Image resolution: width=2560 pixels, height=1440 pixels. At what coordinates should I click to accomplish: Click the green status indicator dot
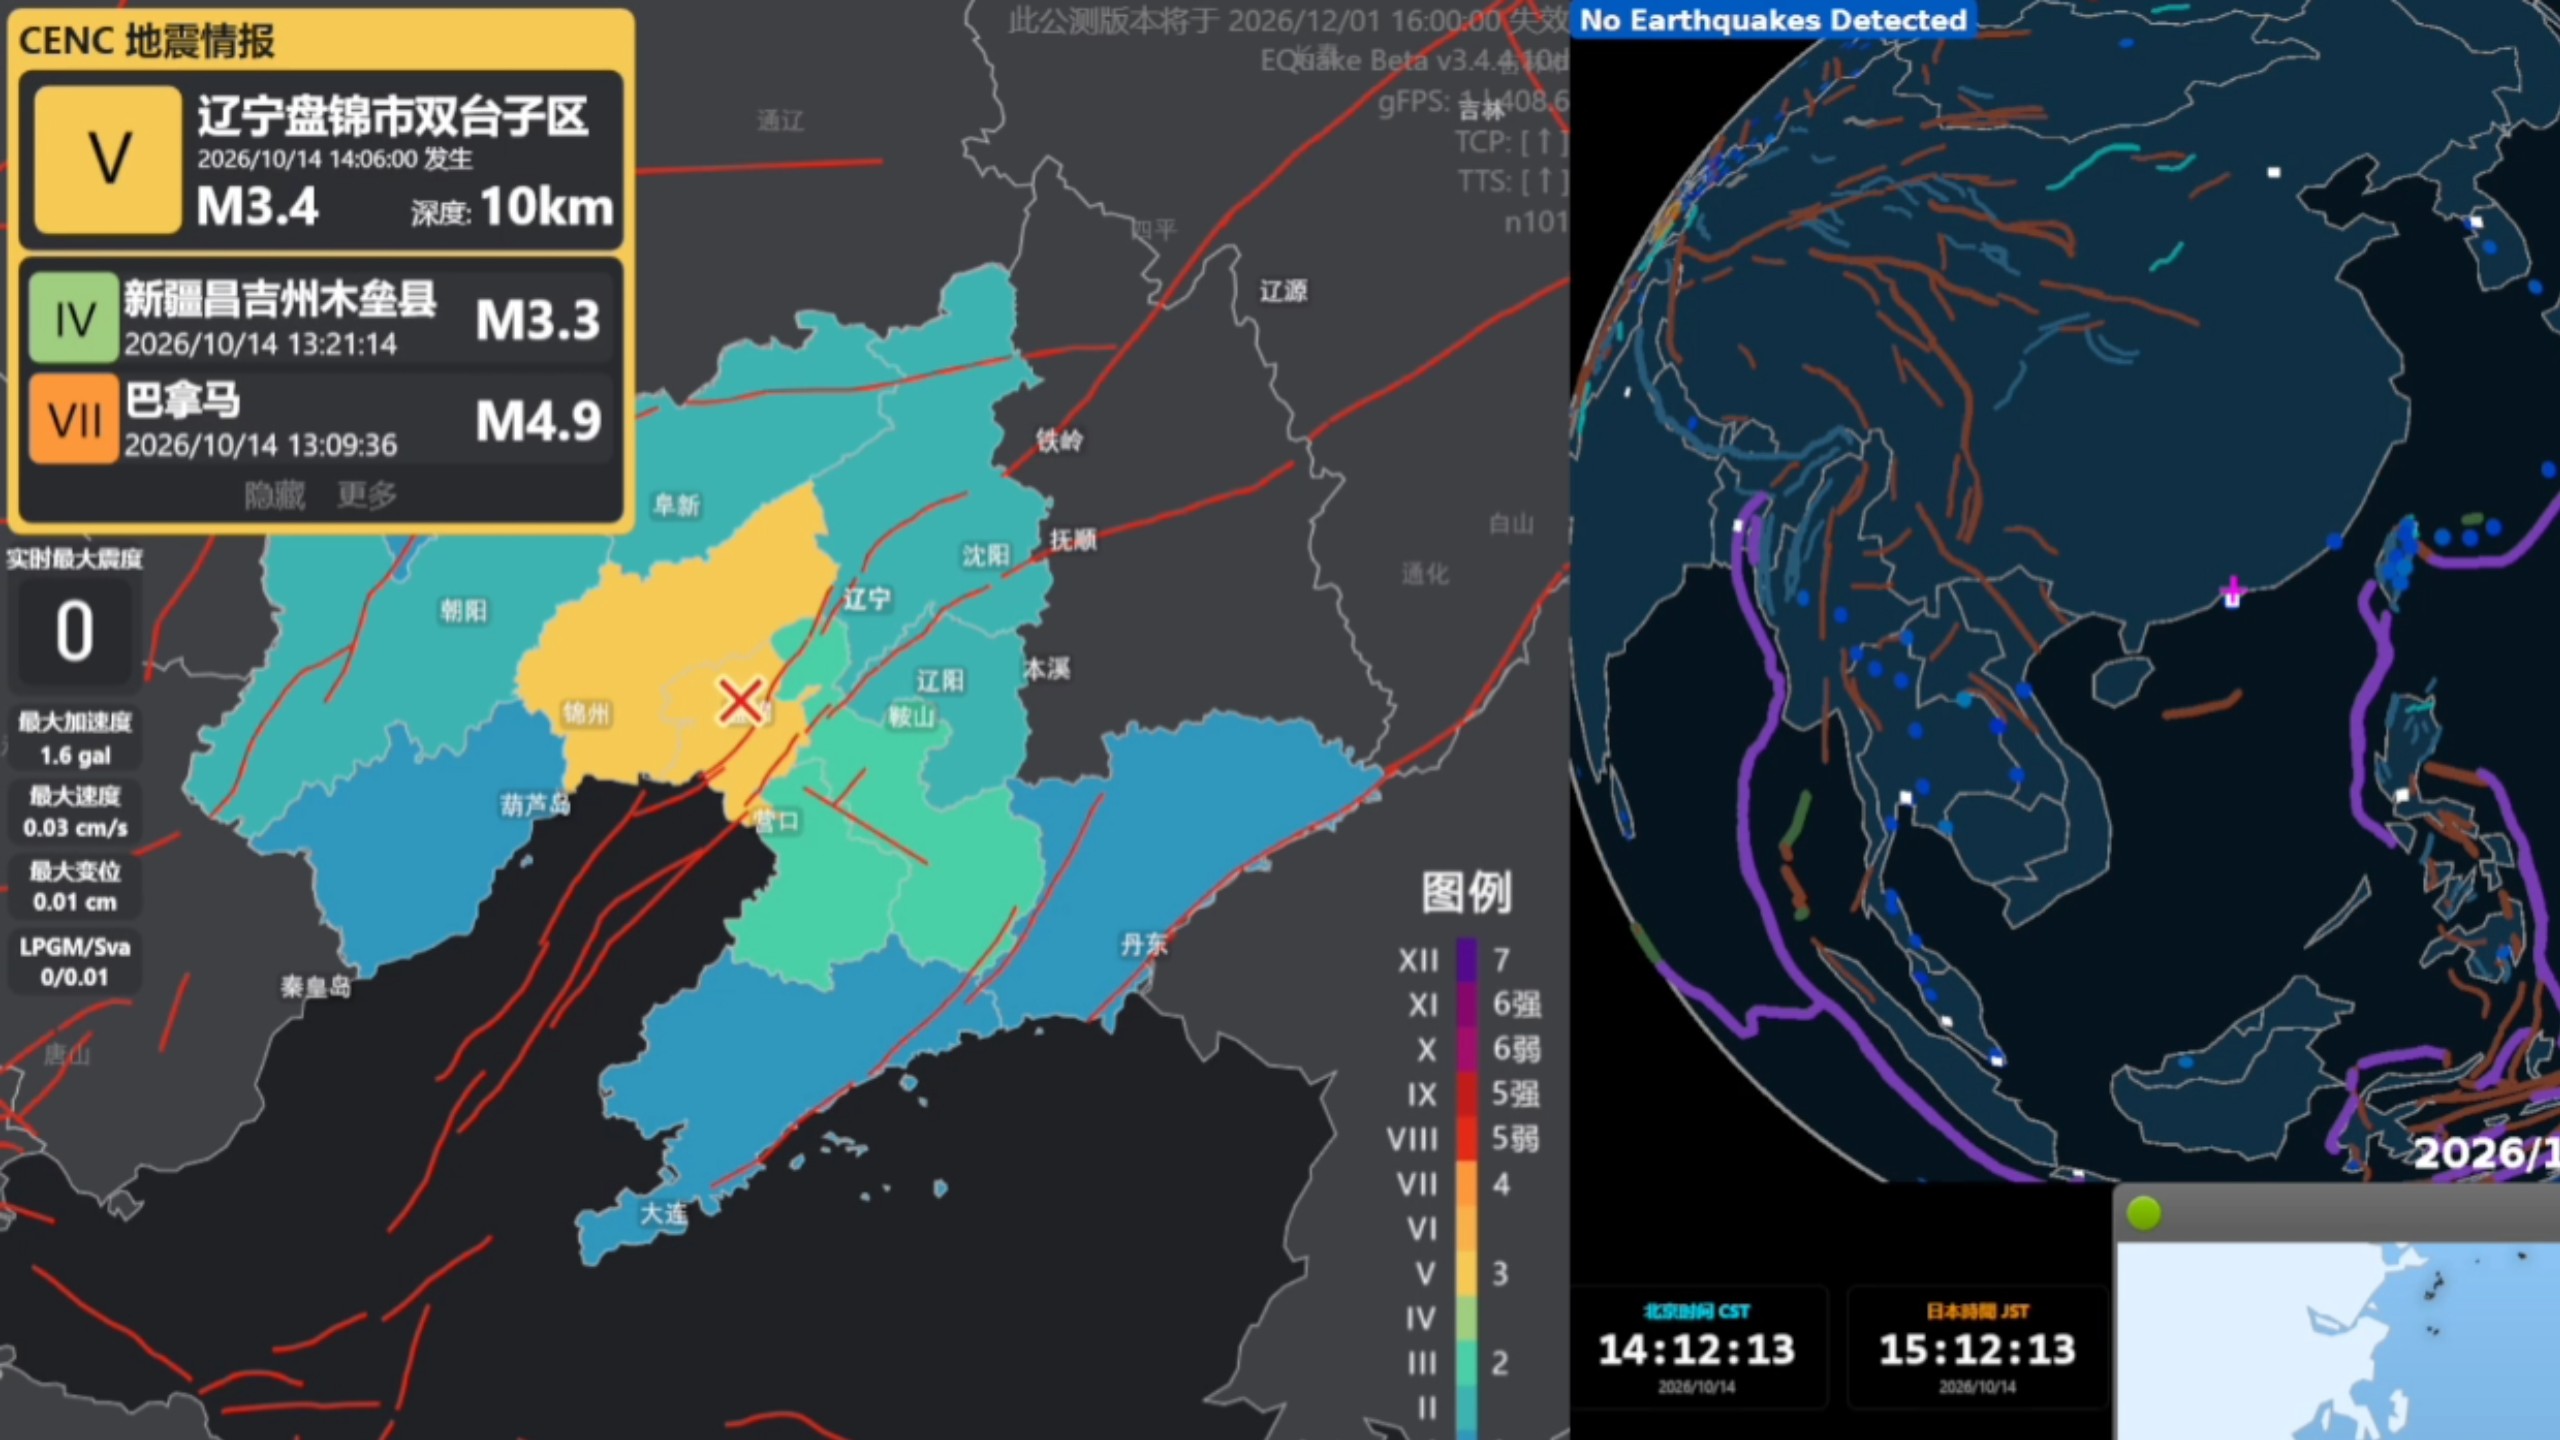click(x=2144, y=1213)
